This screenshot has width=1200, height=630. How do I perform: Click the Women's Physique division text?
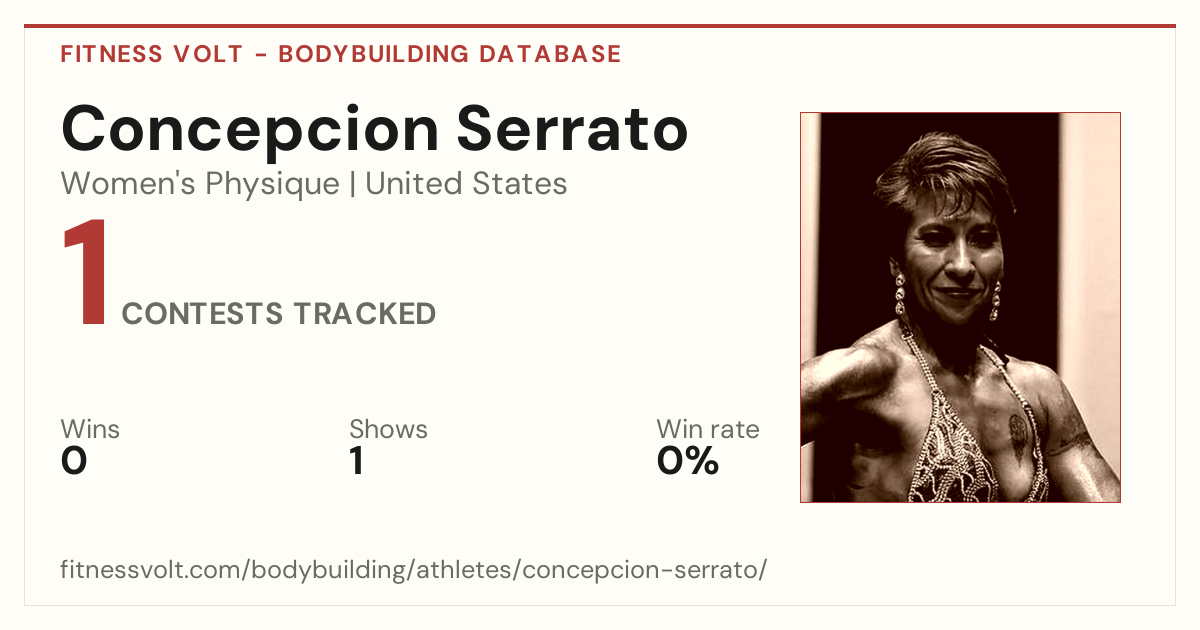(x=200, y=184)
